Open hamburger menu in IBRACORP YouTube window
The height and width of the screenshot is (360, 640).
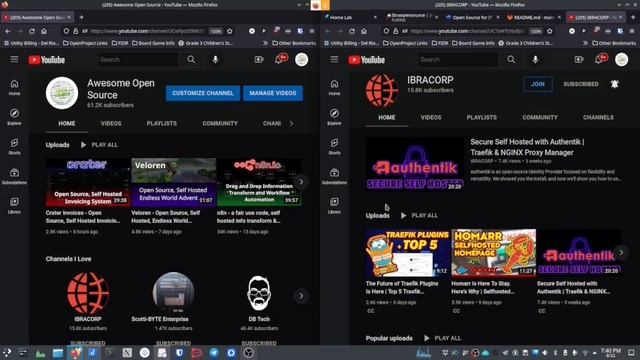[334, 60]
